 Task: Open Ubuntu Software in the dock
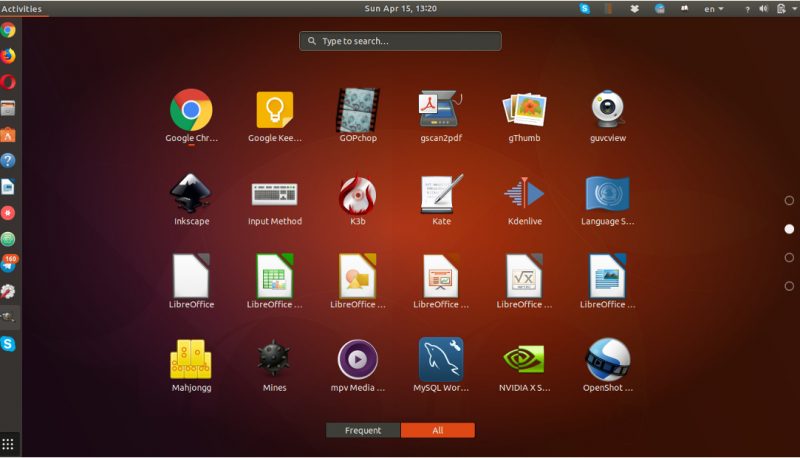click(8, 134)
